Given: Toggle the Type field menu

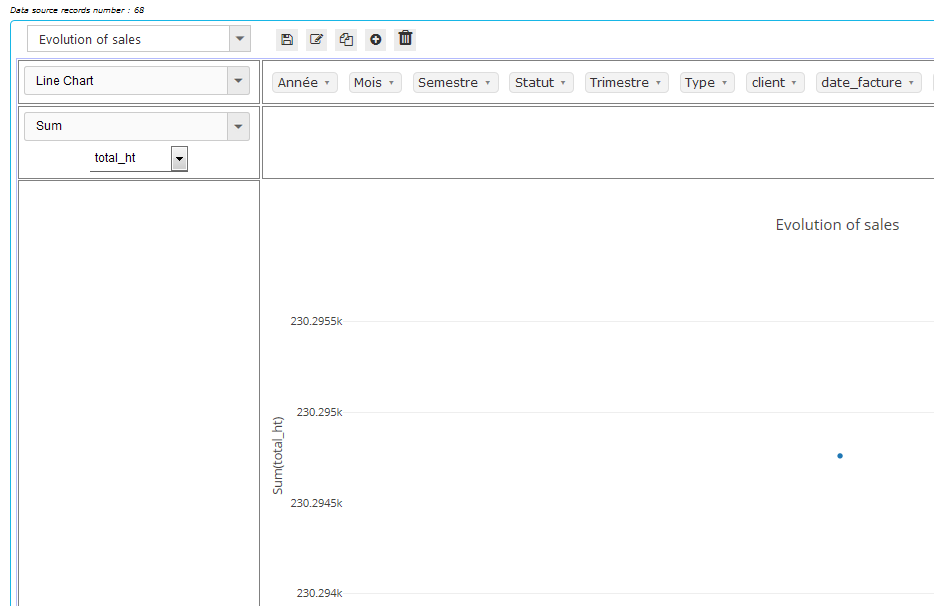Looking at the screenshot, I should pyautogui.click(x=706, y=82).
